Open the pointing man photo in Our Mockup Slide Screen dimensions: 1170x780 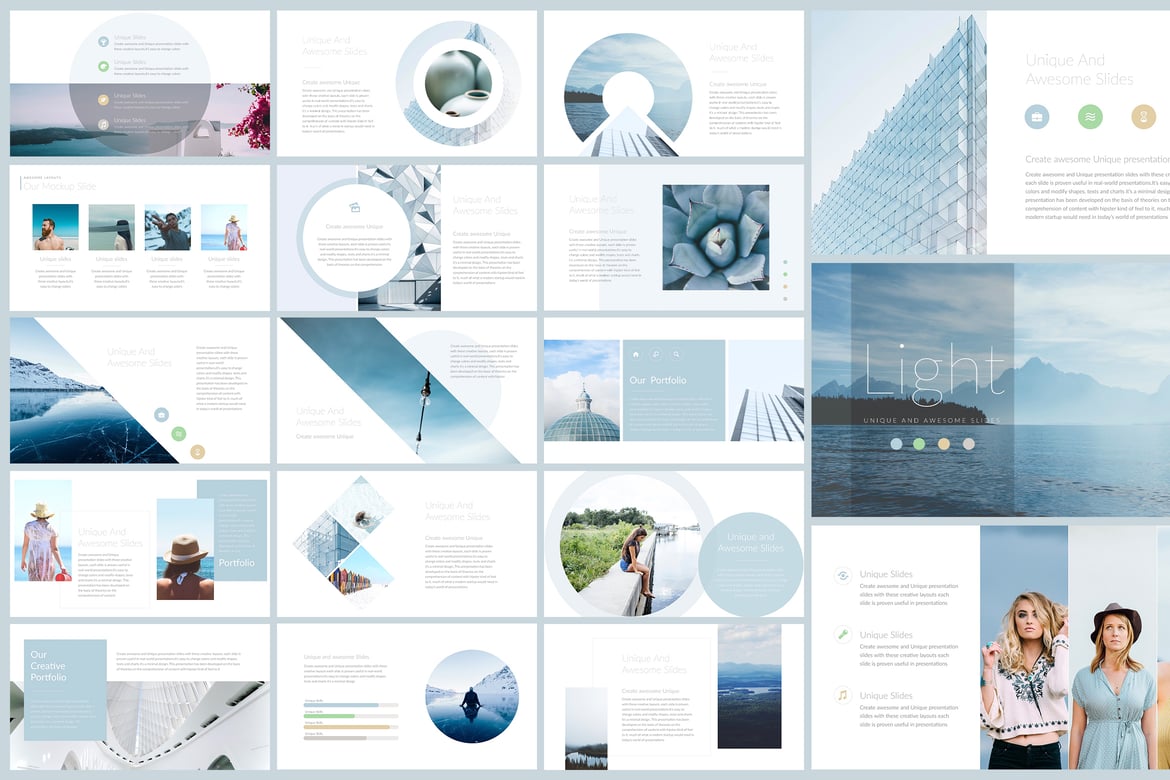click(x=167, y=227)
